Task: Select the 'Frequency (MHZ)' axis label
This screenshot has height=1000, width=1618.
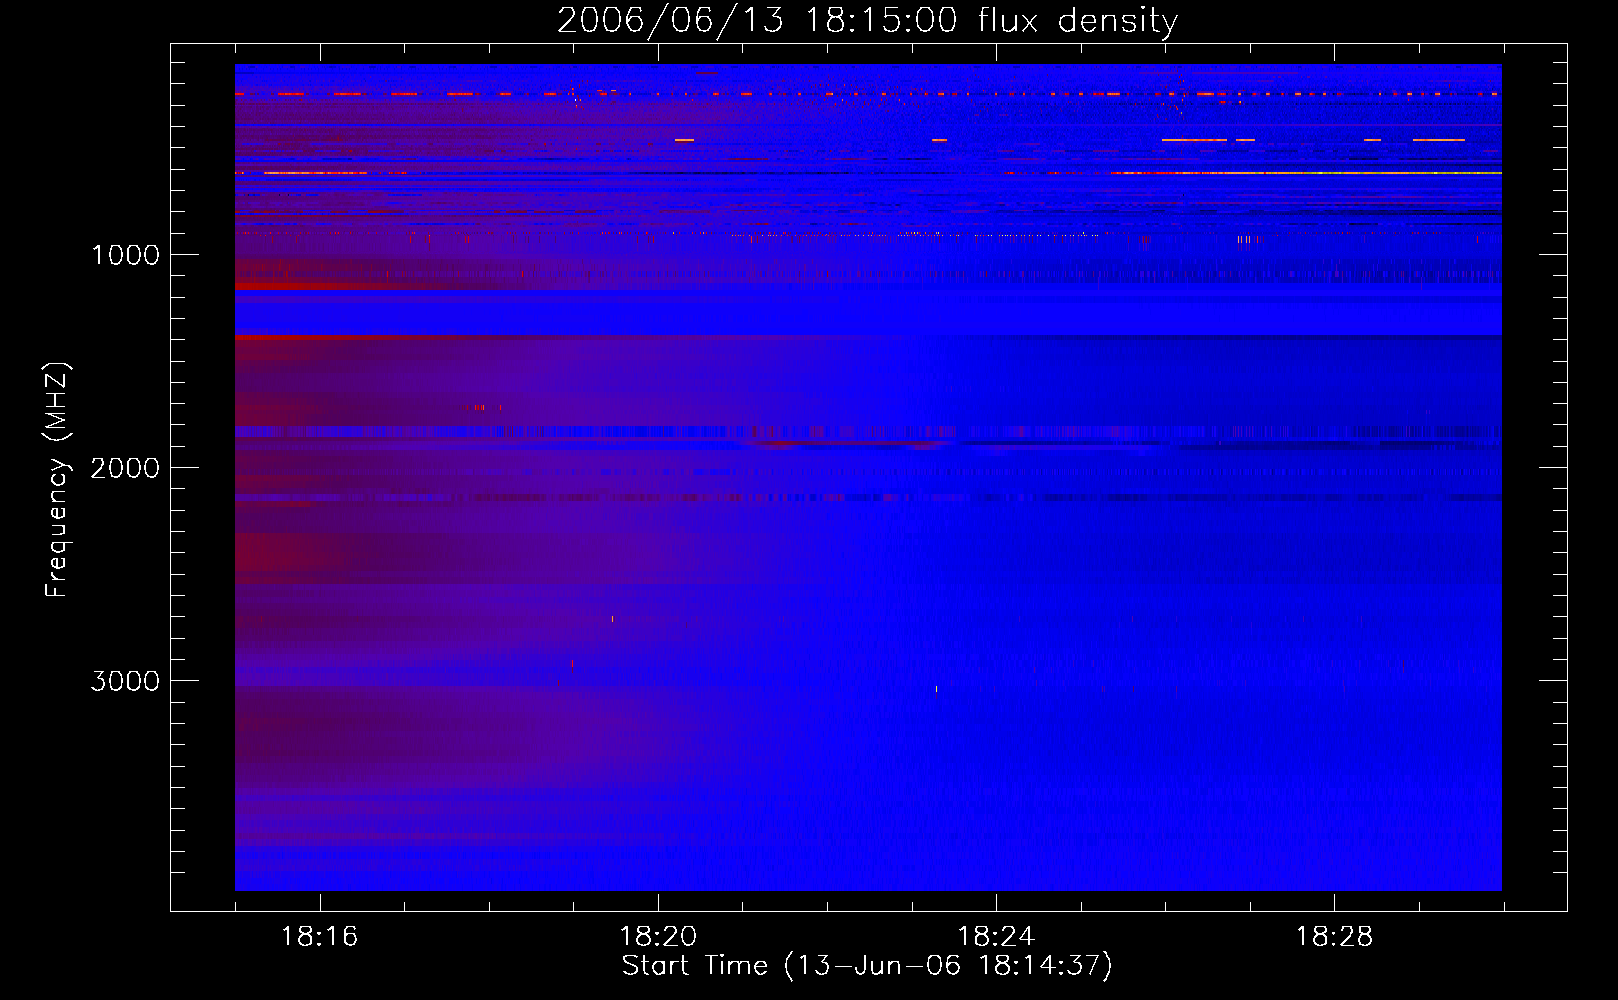Action: (x=58, y=480)
